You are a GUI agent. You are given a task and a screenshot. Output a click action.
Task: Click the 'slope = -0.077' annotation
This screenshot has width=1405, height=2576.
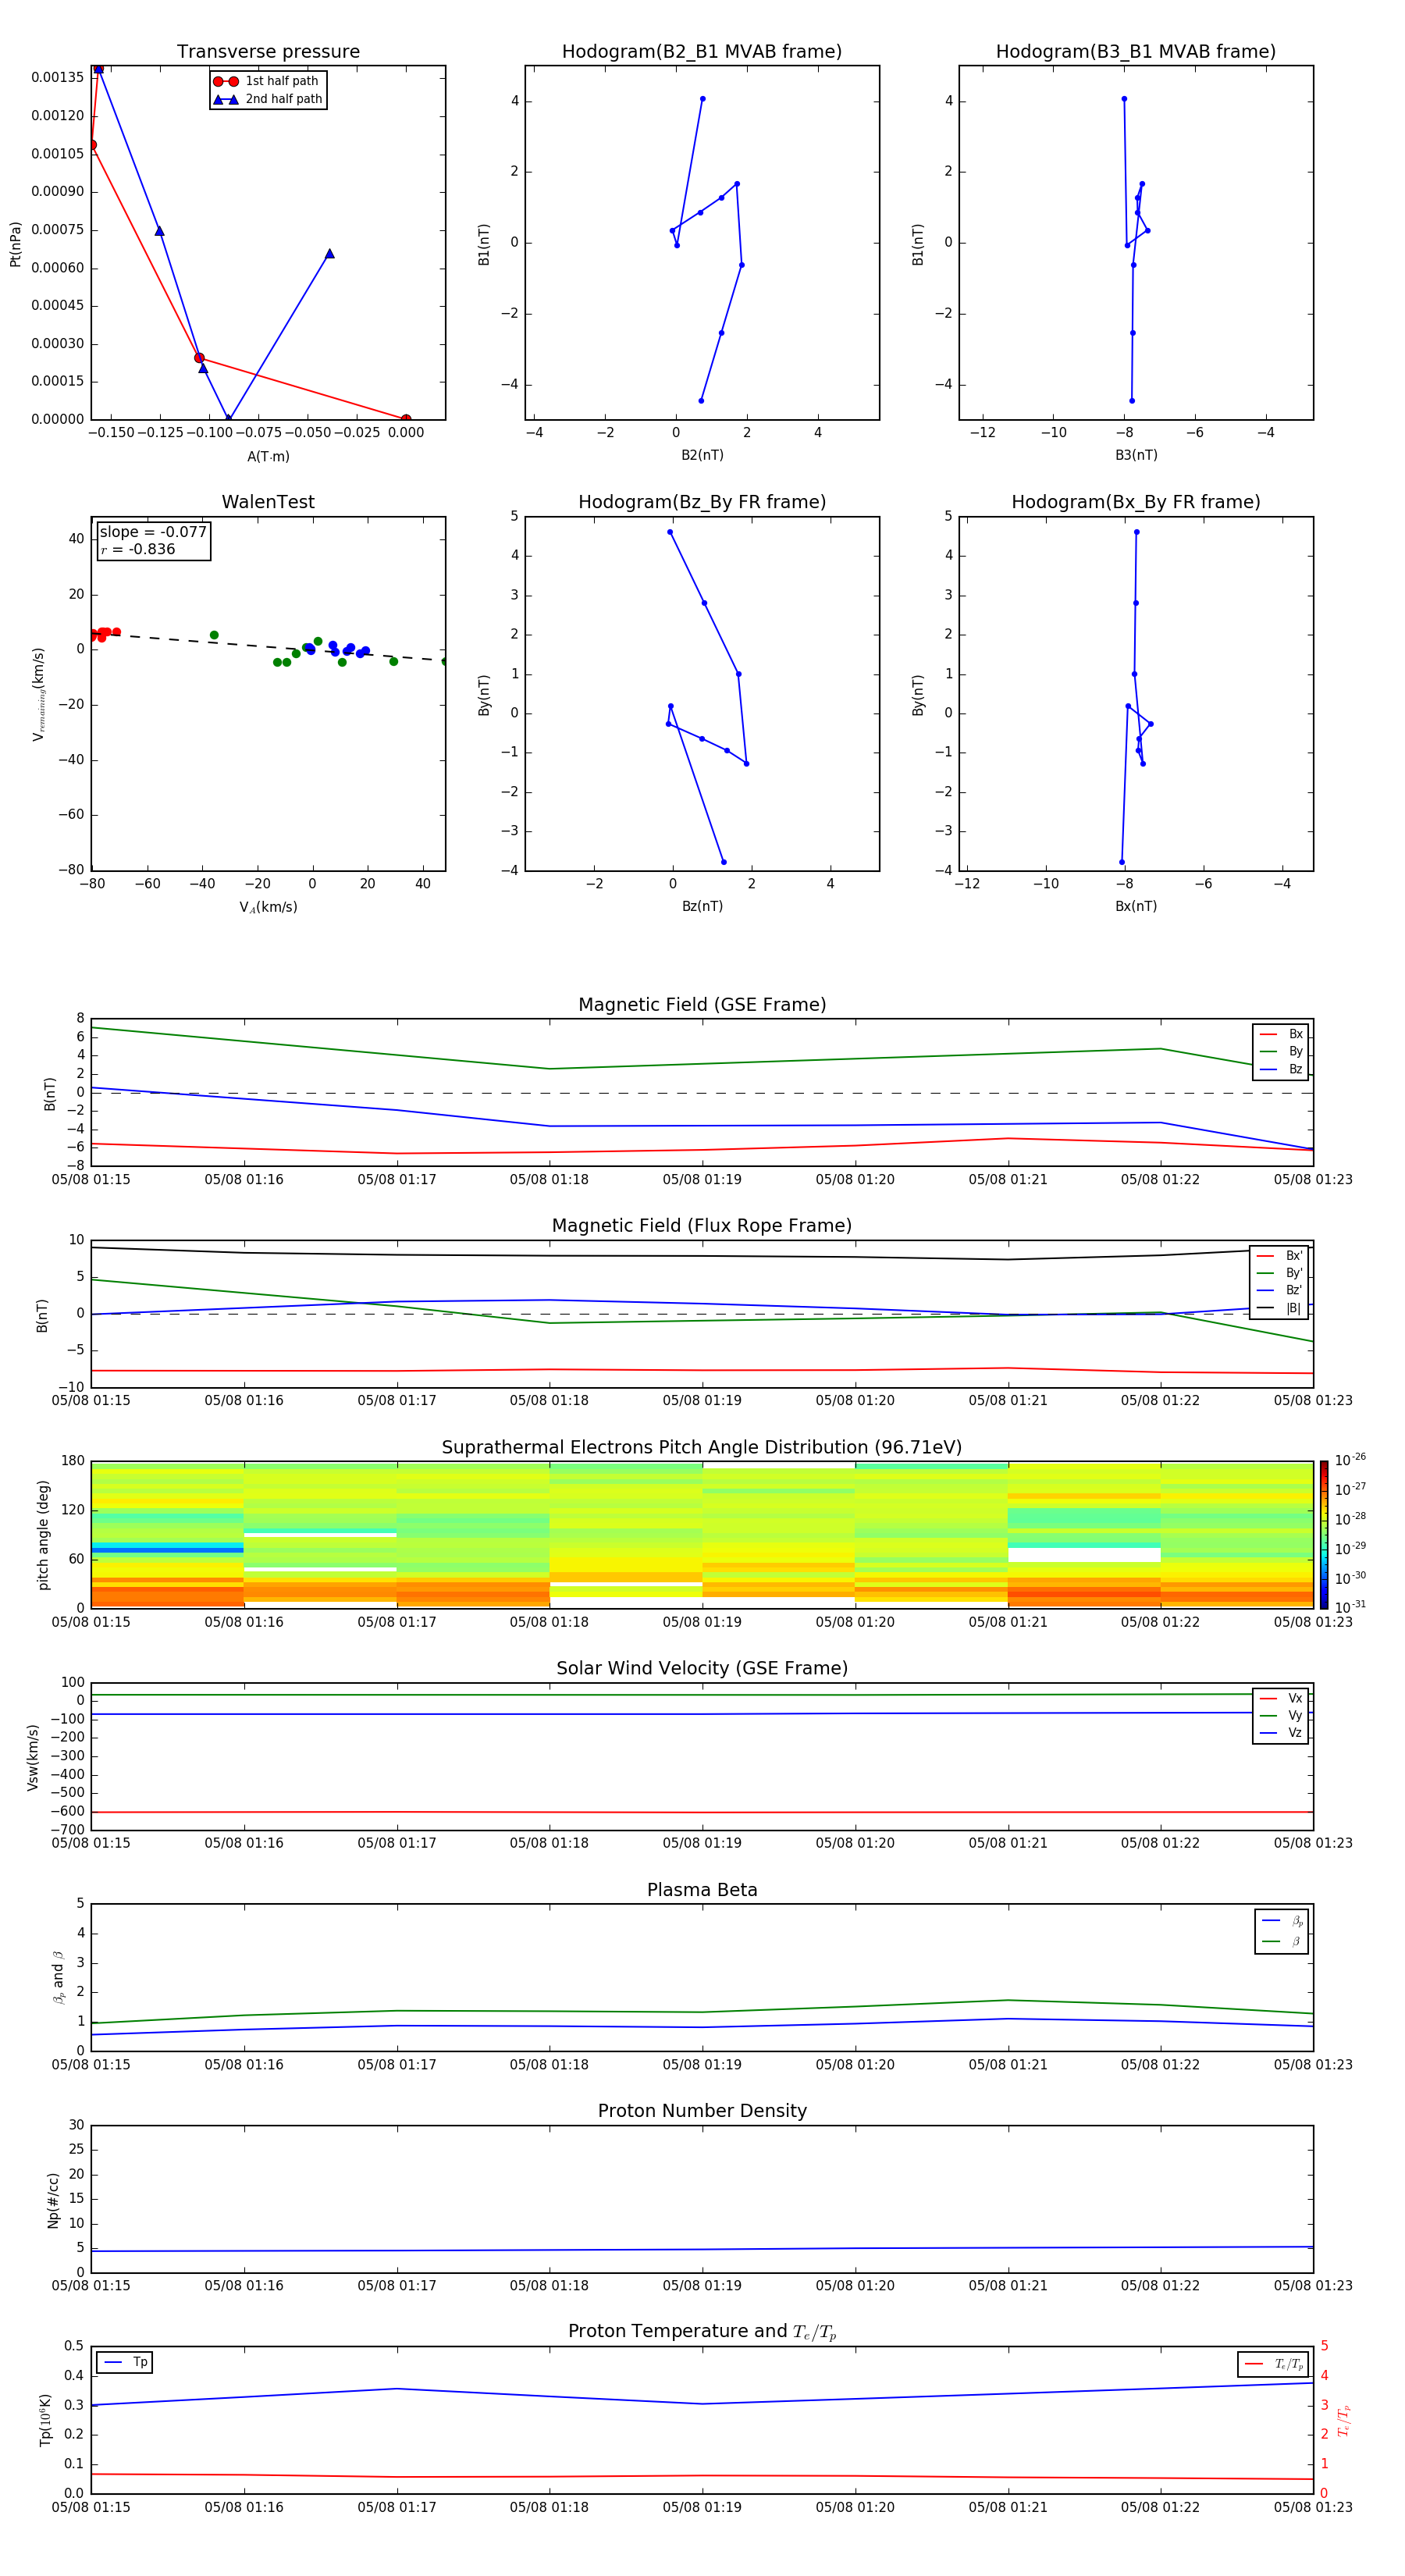tap(153, 532)
